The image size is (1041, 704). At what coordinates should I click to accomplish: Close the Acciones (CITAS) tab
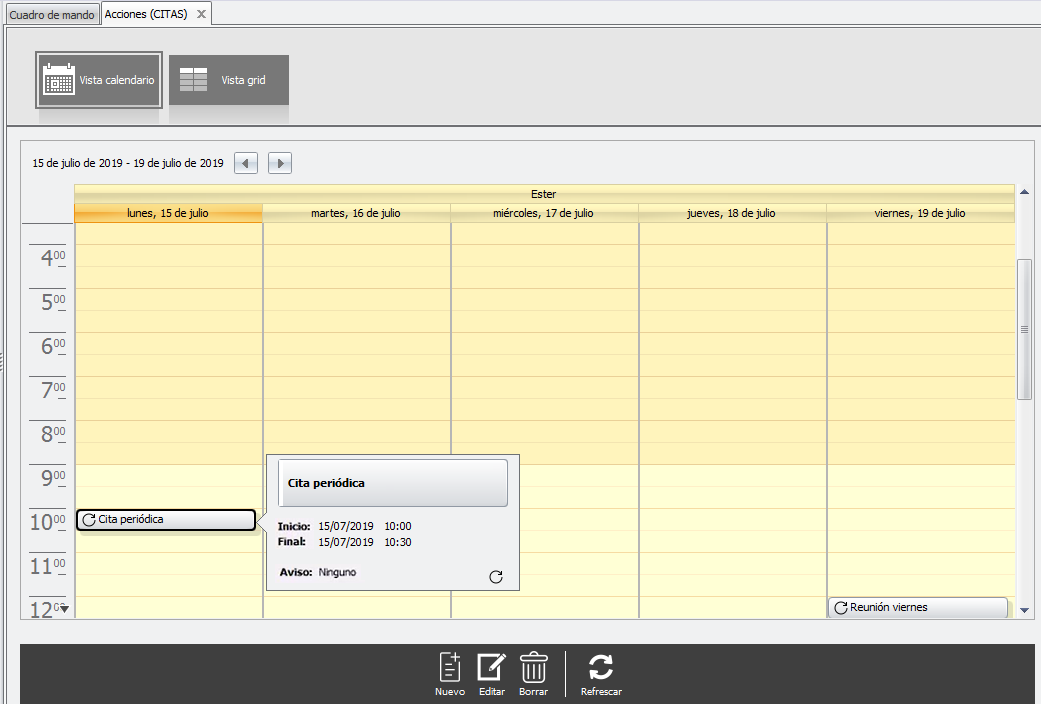tap(201, 14)
